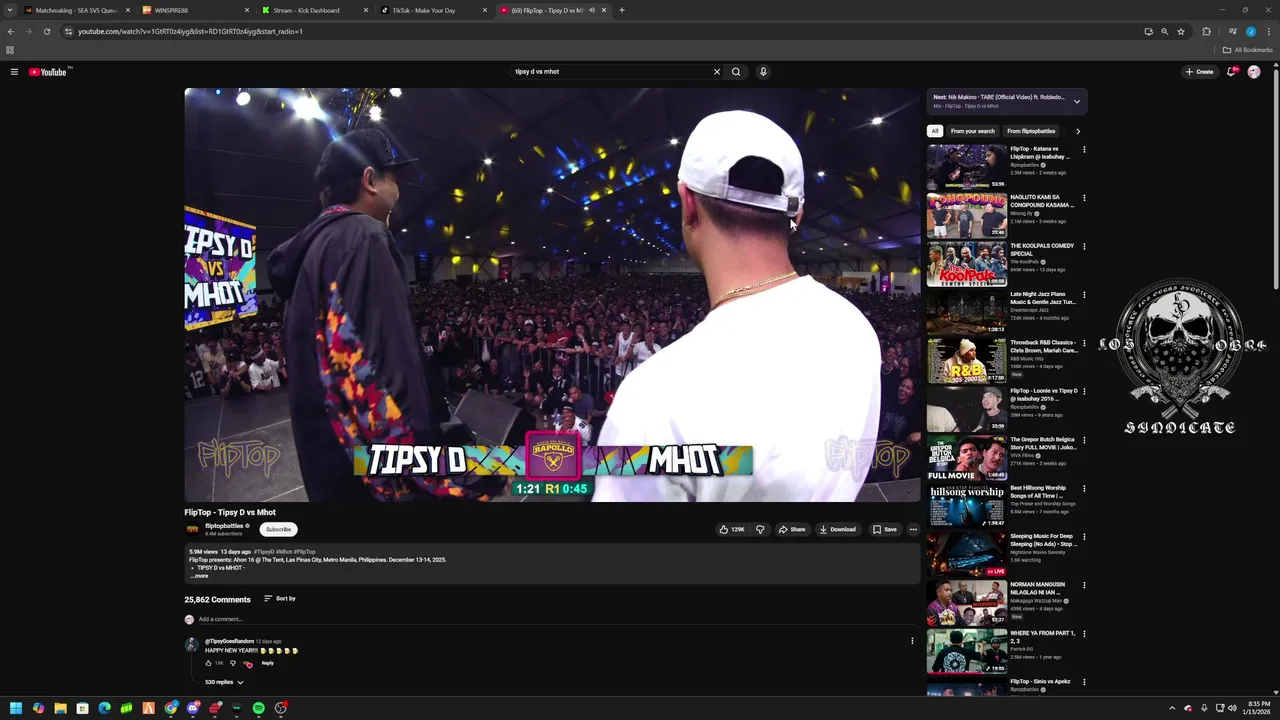
Task: Open Best Hillsong Worship Songs video
Action: pos(966,506)
